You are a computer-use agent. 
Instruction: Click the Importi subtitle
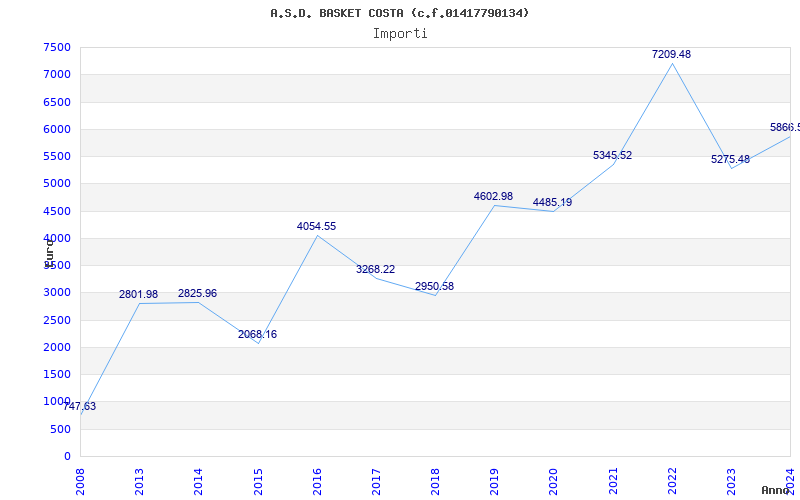[x=400, y=34]
